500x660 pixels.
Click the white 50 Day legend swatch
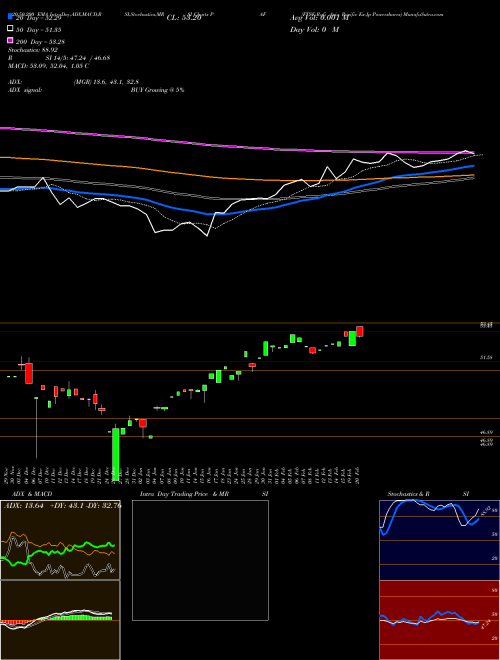(11, 29)
